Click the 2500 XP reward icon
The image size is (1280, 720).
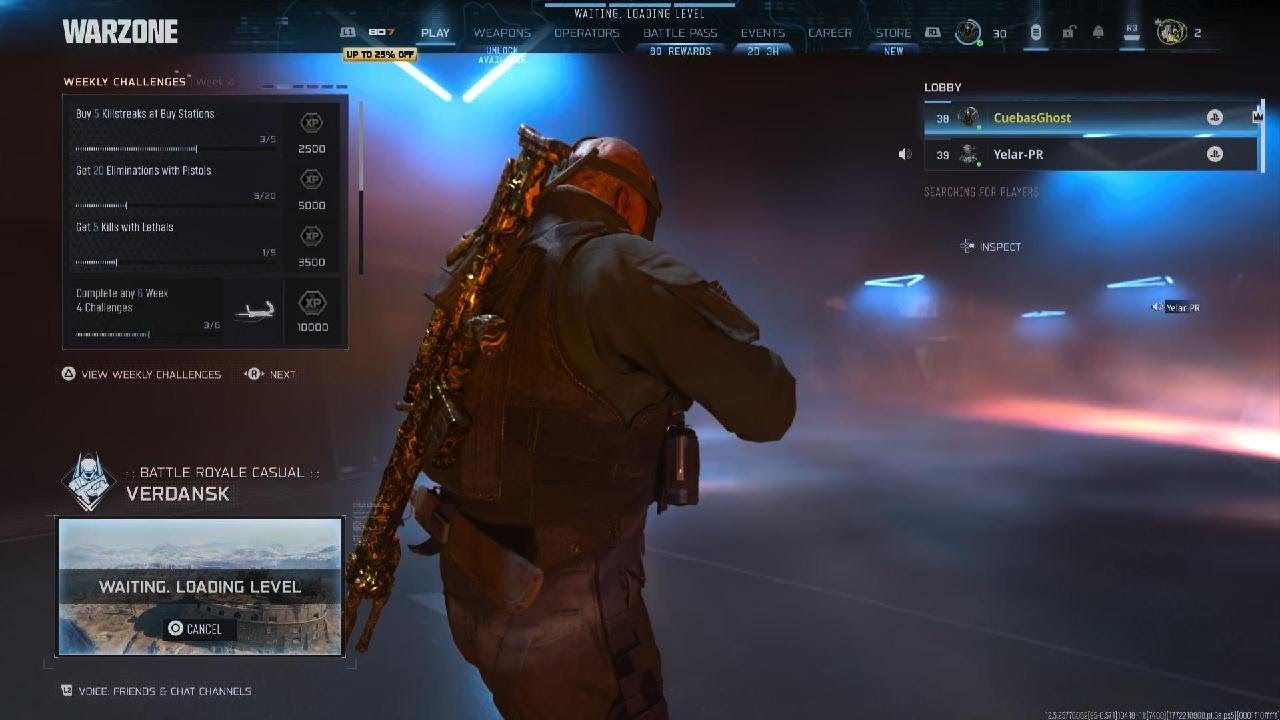312,122
